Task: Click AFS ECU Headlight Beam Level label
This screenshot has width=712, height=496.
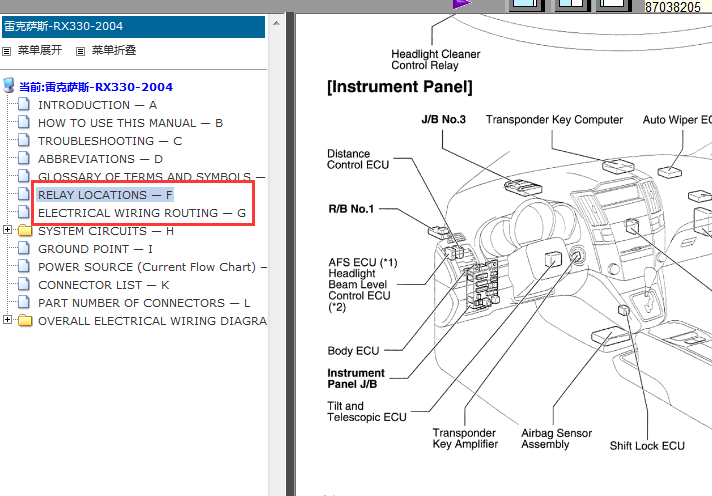Action: coord(362,284)
